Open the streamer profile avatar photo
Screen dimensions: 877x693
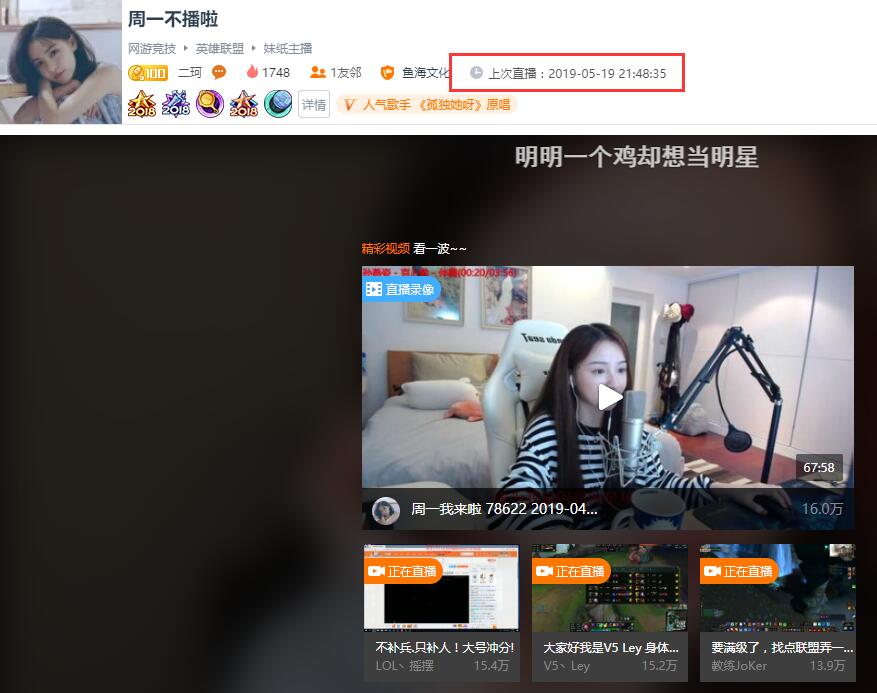[x=61, y=62]
